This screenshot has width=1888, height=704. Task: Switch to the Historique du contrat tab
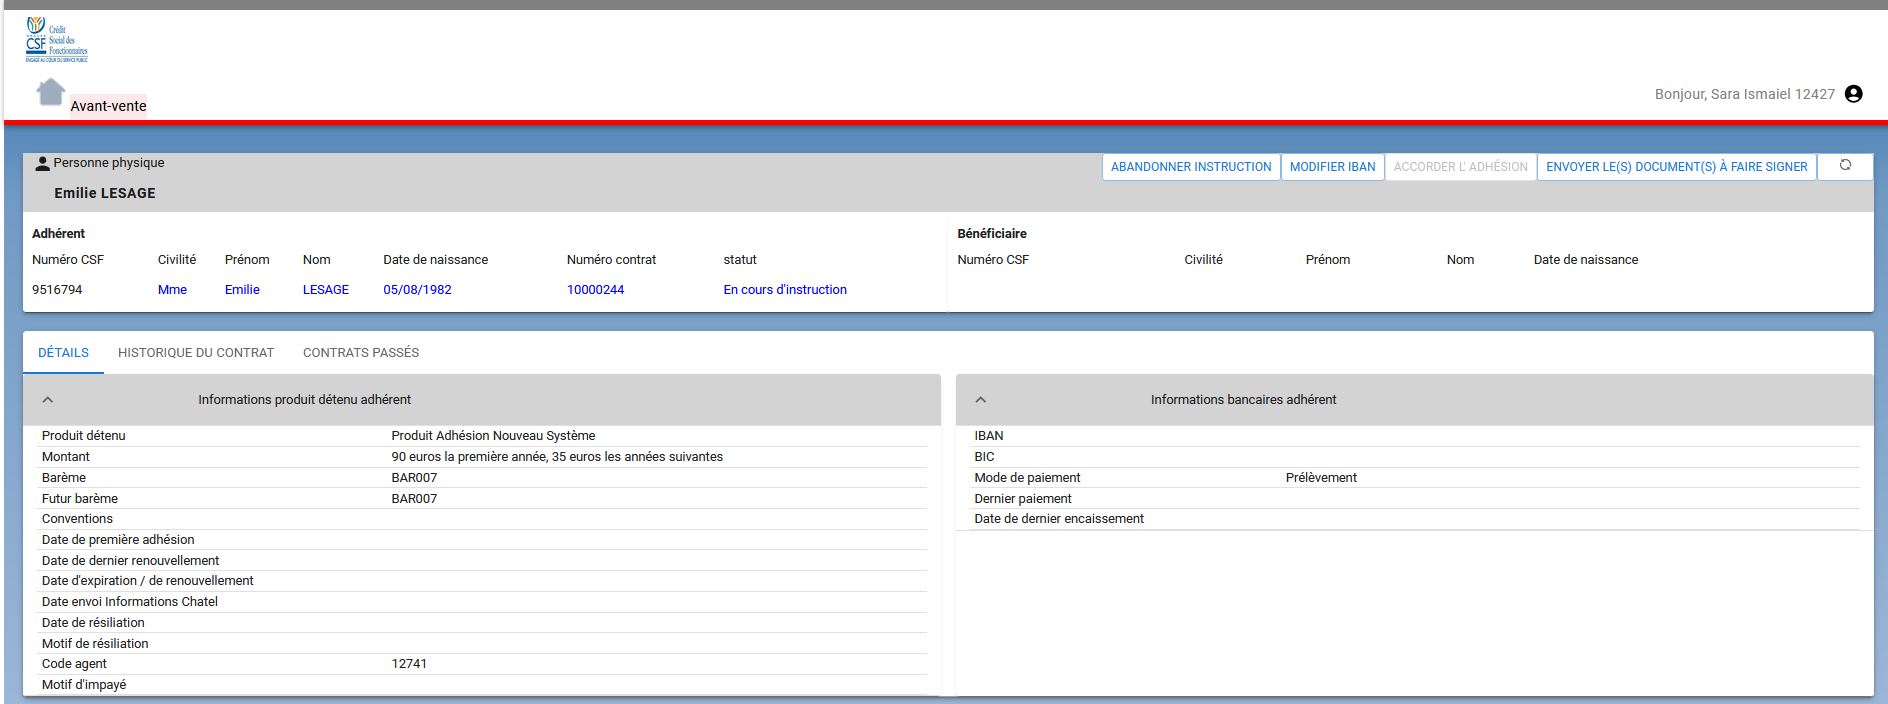(196, 353)
